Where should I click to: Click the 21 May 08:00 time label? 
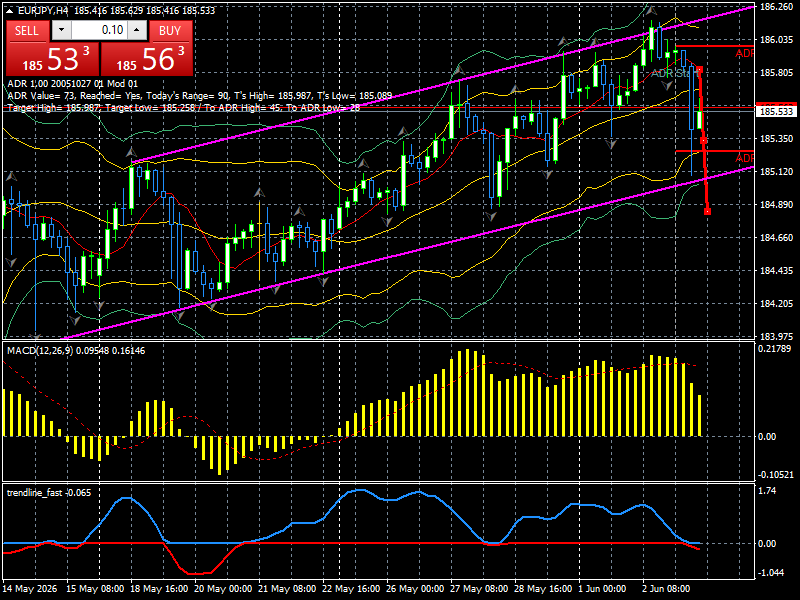coord(287,588)
